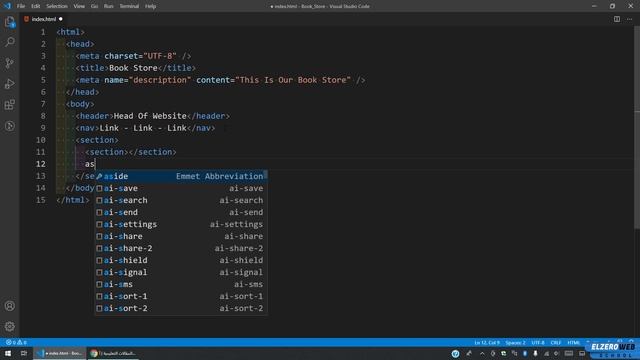Open the Extensions view

pos(10,104)
